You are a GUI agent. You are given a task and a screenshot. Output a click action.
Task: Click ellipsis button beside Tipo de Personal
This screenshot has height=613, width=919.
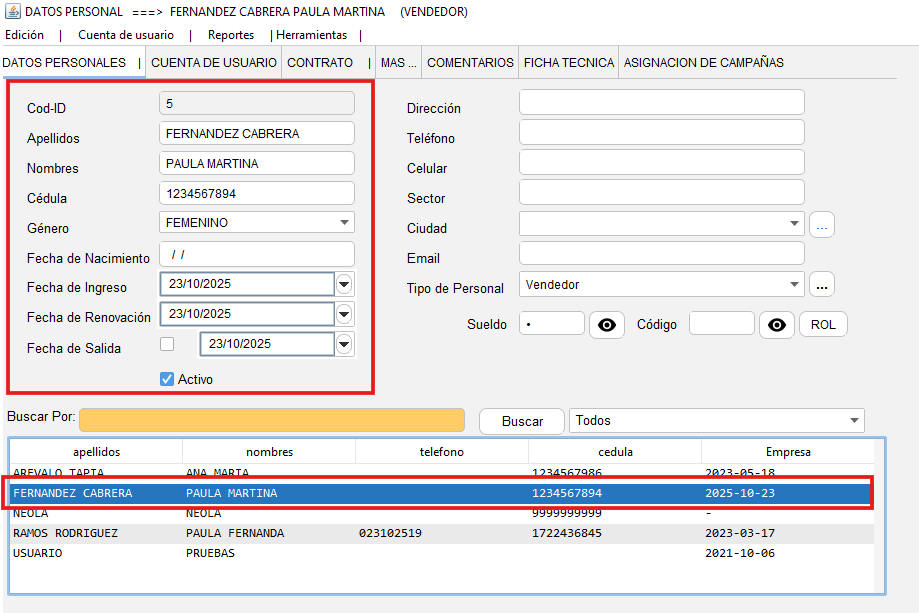[821, 285]
